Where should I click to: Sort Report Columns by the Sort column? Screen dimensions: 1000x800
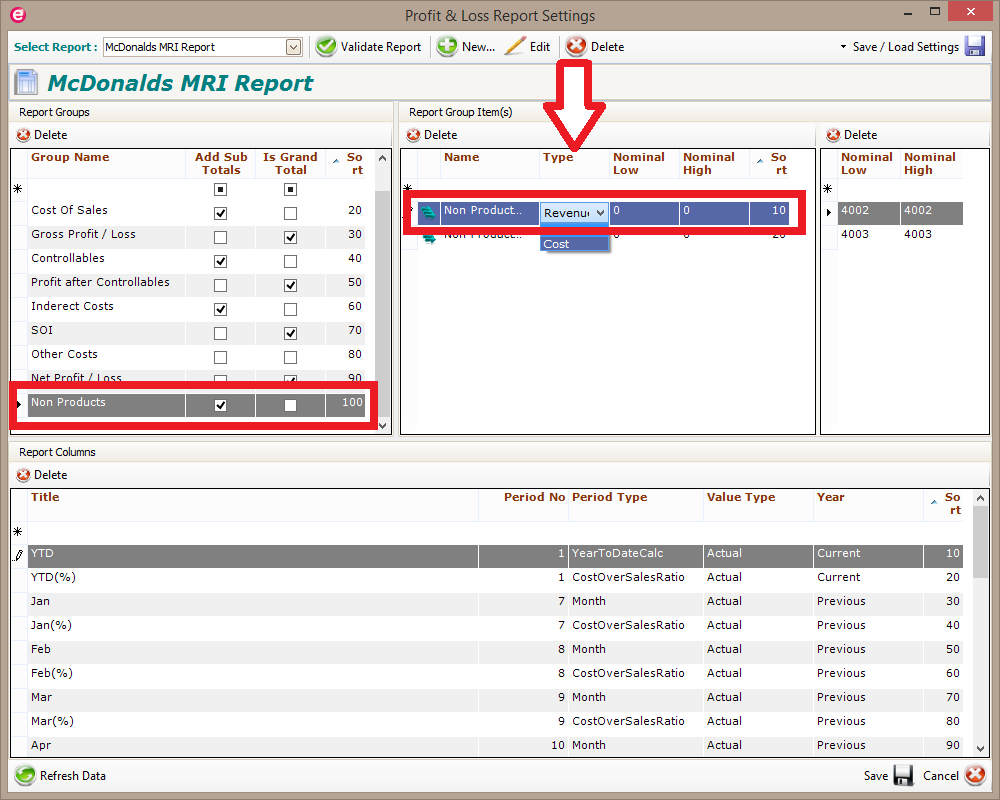(x=946, y=503)
